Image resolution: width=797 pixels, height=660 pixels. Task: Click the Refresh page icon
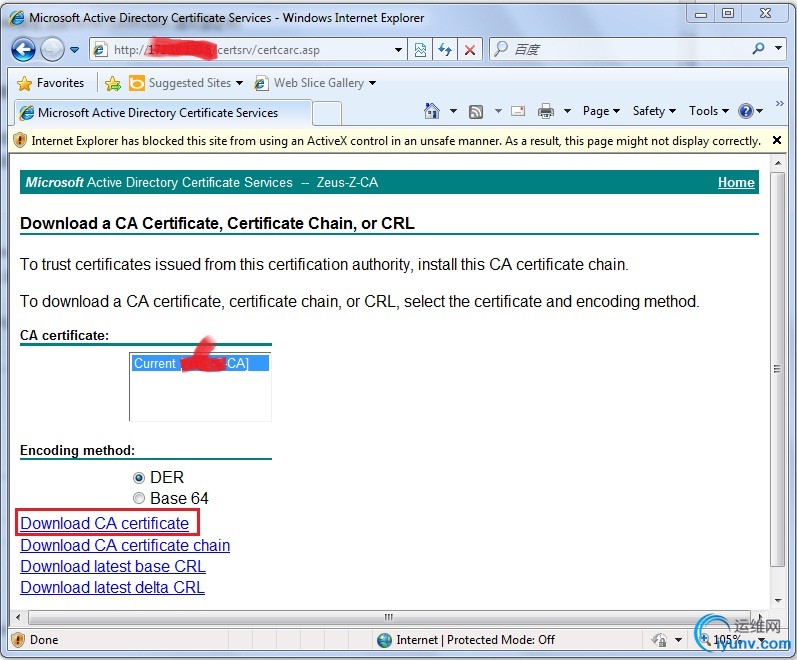(445, 50)
